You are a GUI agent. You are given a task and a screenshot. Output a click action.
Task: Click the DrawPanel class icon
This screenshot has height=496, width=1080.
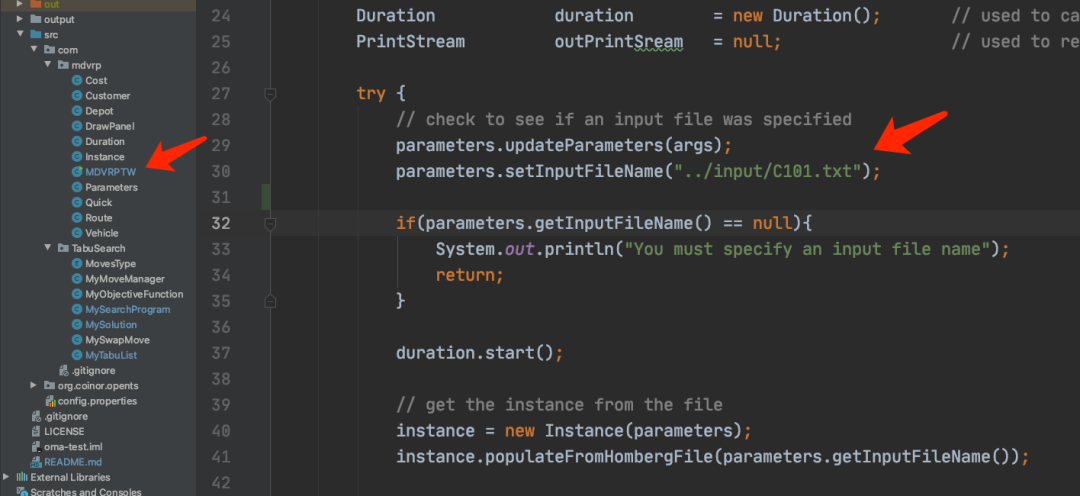pyautogui.click(x=77, y=126)
